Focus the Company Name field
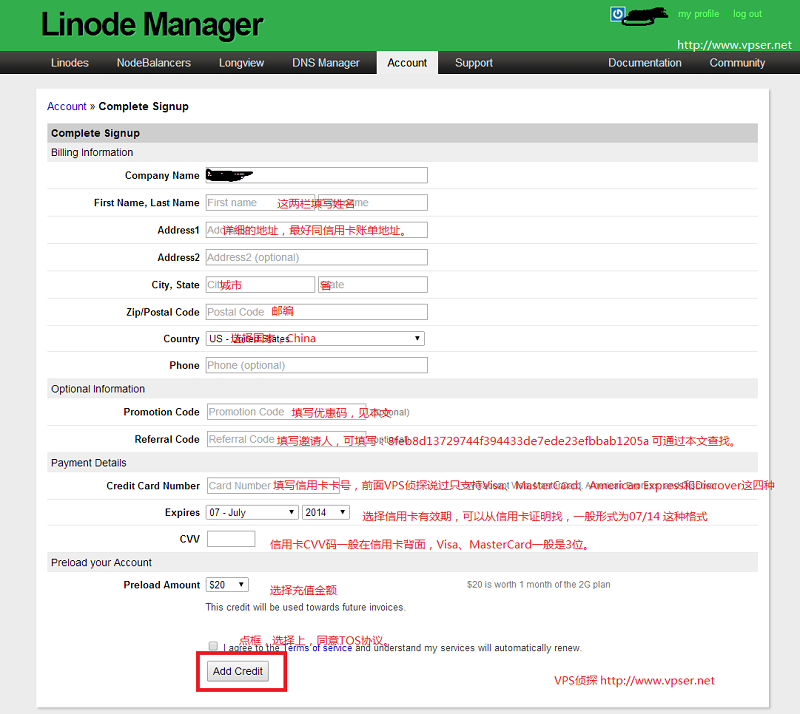The height and width of the screenshot is (714, 800). (x=317, y=175)
